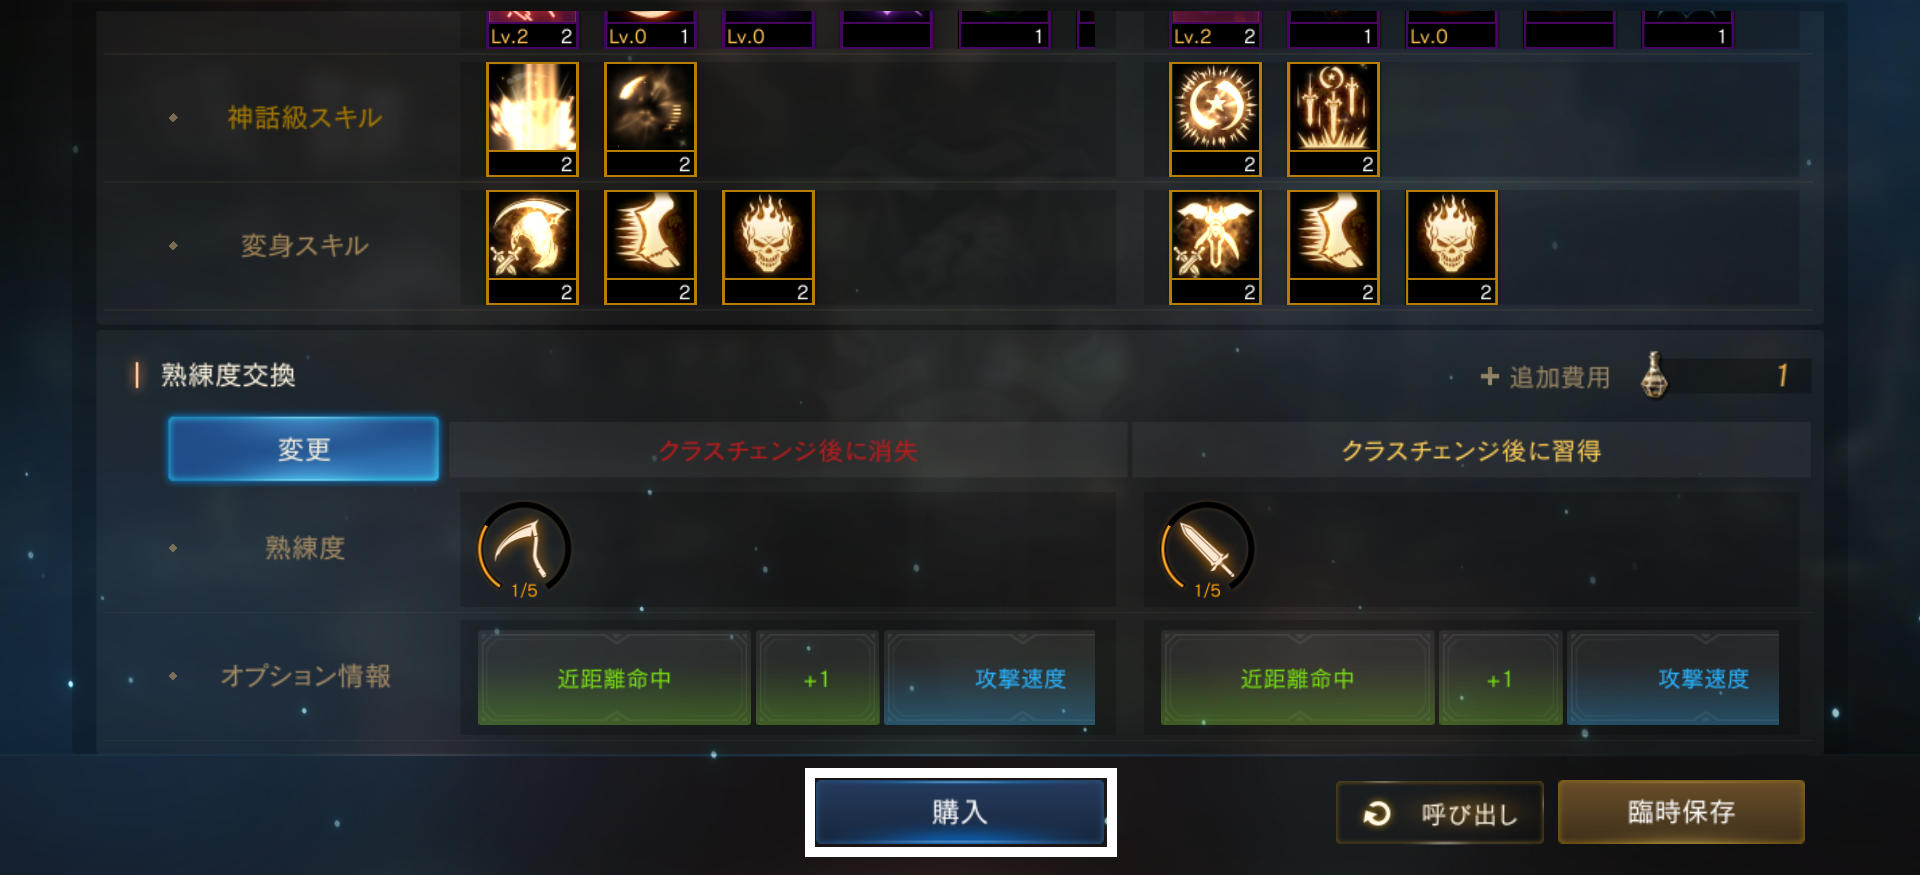Click the falling swords mythic skill icon
This screenshot has width=1920, height=875.
(1333, 119)
